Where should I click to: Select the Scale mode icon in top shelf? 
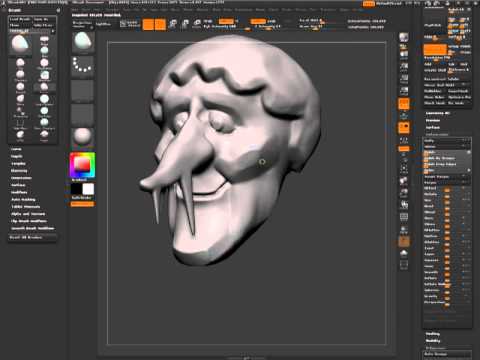(185, 24)
